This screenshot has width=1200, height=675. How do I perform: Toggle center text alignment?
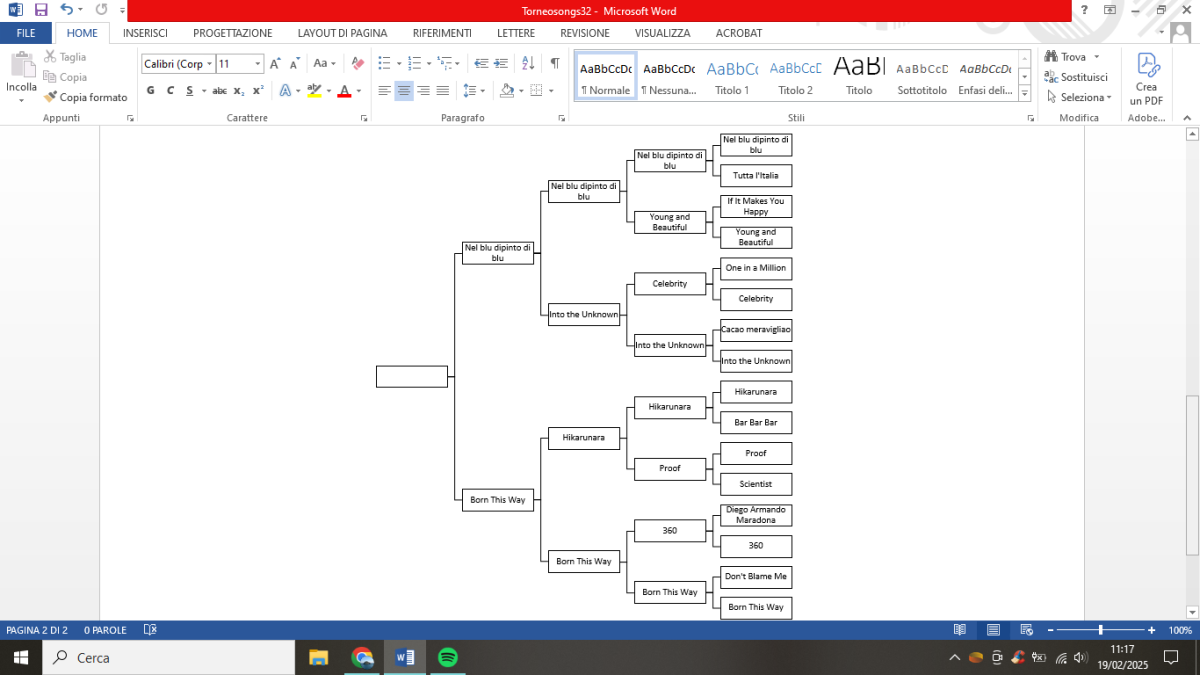(x=404, y=90)
